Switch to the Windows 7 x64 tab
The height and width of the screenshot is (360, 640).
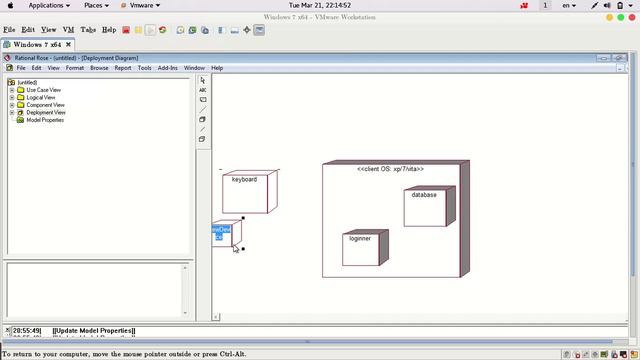pos(37,44)
